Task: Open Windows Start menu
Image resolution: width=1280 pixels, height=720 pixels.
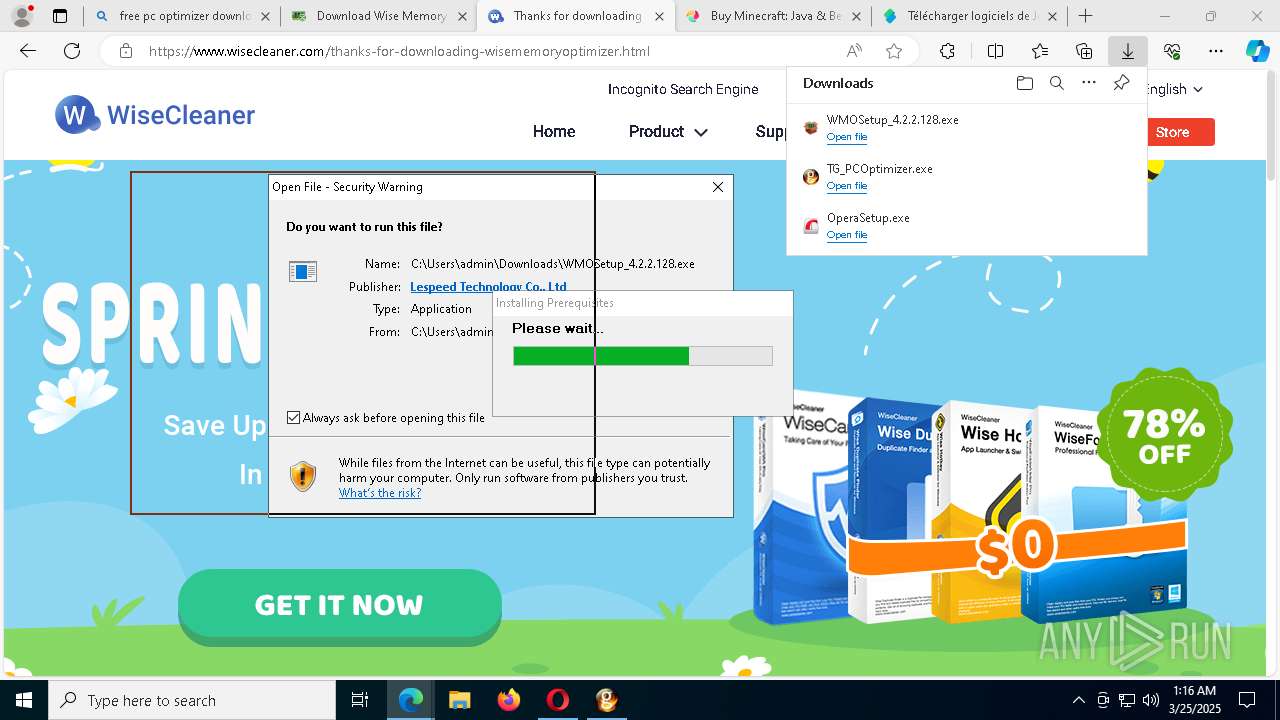Action: [x=24, y=700]
